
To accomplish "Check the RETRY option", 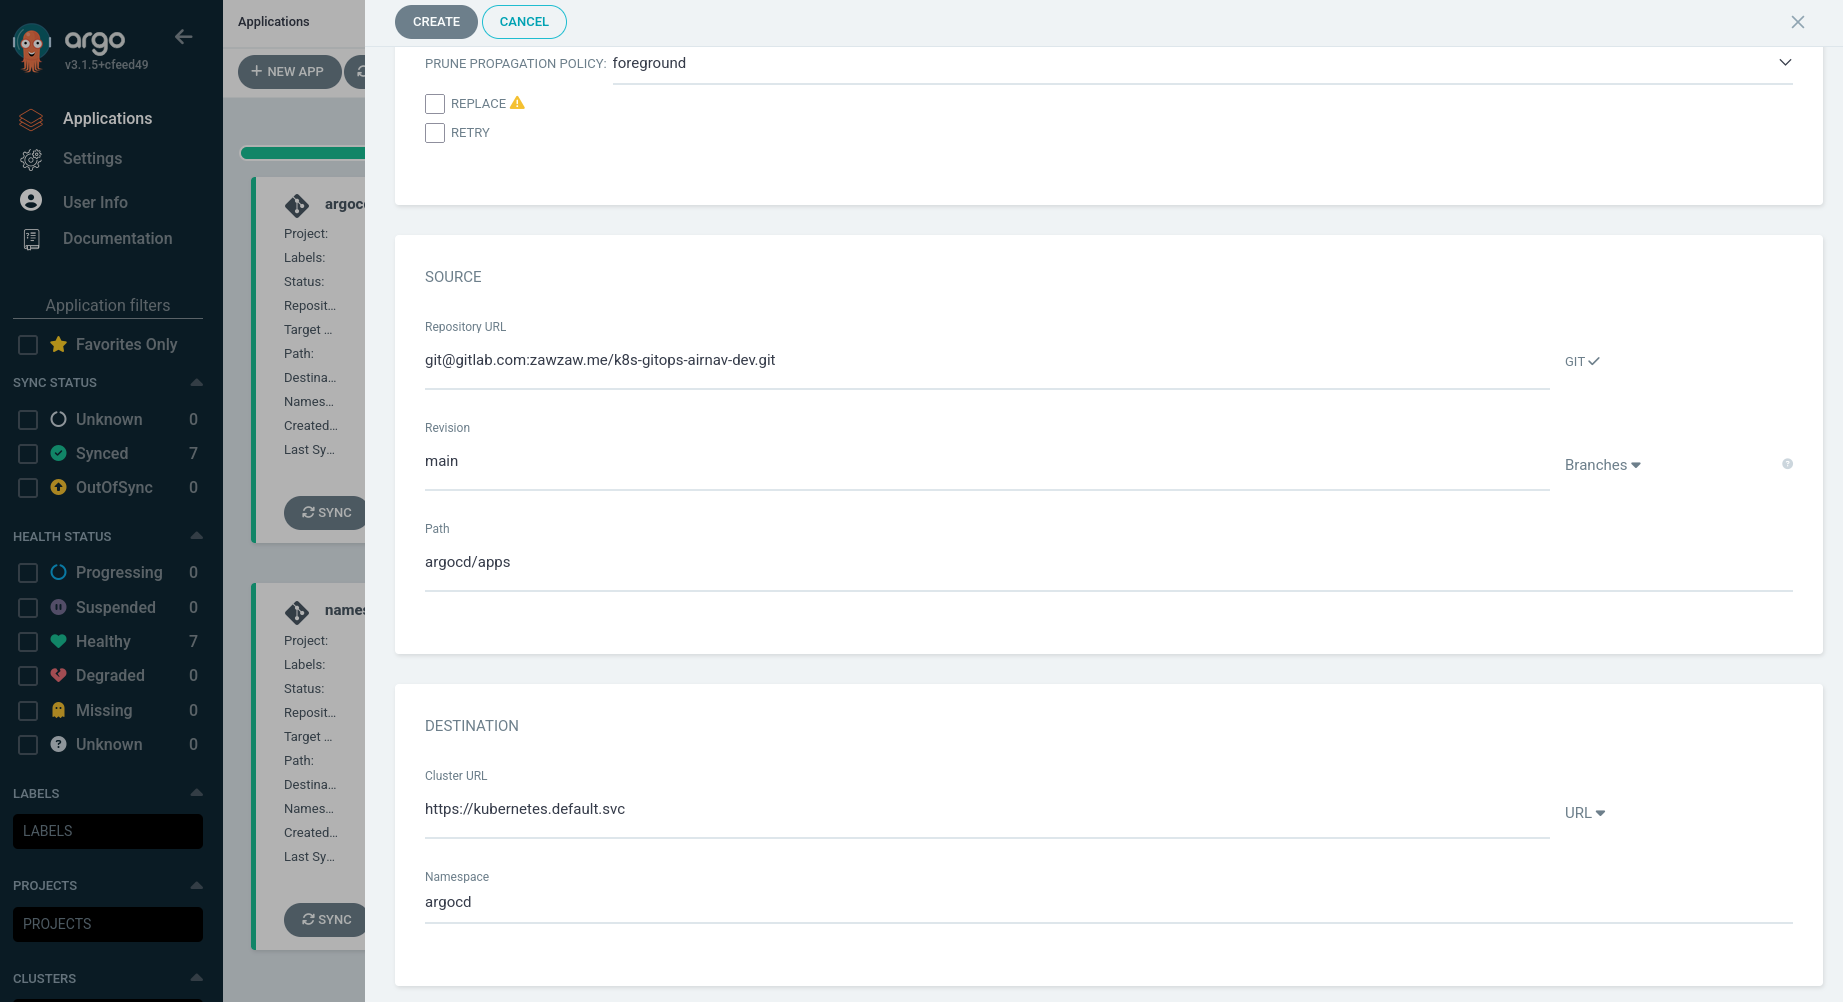I will (x=435, y=132).
